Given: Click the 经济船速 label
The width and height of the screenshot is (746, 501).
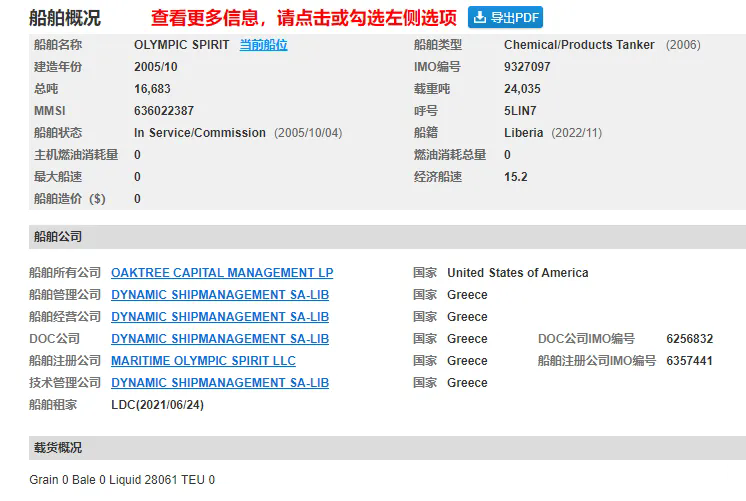Looking at the screenshot, I should click(x=438, y=177).
